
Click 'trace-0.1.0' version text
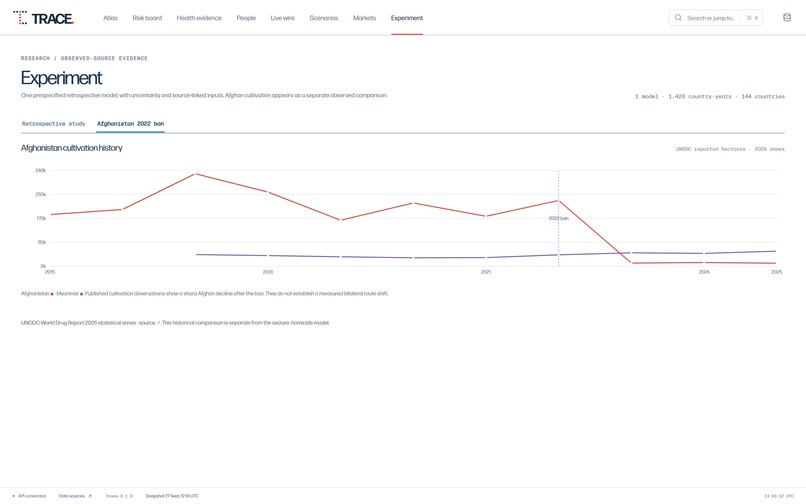(119, 496)
